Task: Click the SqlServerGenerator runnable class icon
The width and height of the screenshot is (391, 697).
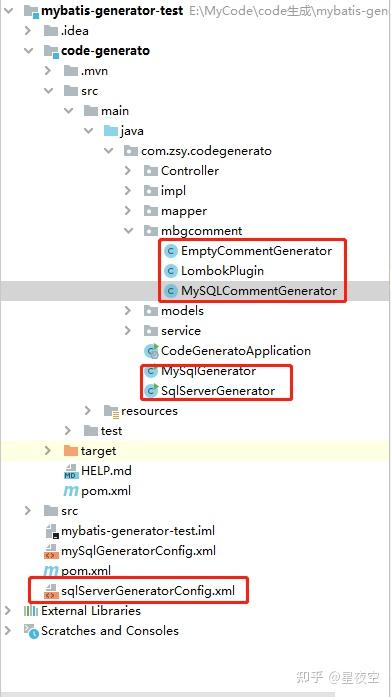Action: tap(152, 390)
